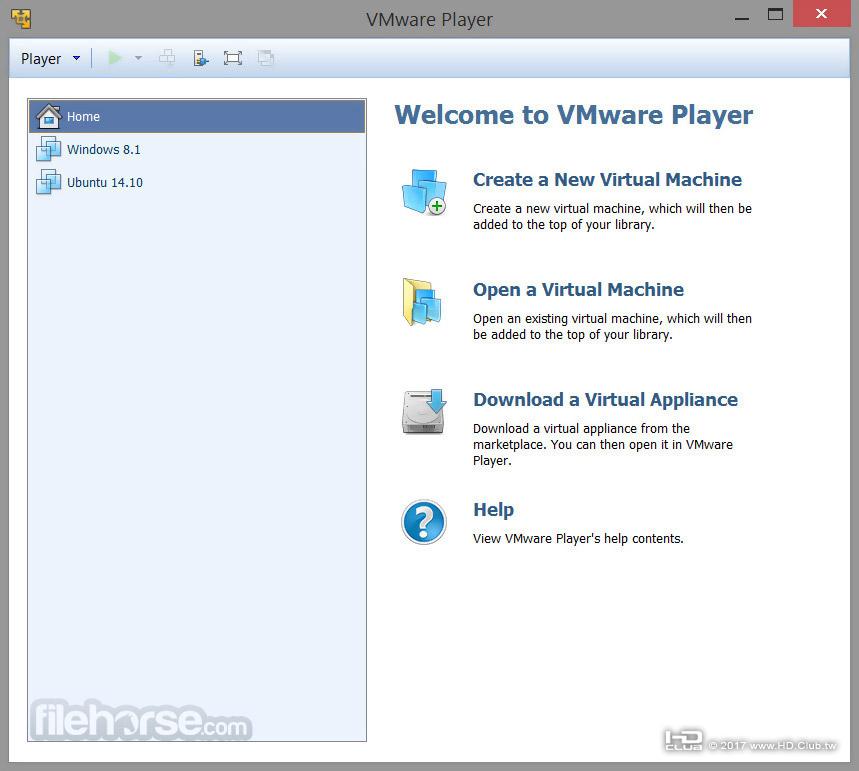Click the Unity mode toolbar icon
The image size is (859, 771).
266,58
